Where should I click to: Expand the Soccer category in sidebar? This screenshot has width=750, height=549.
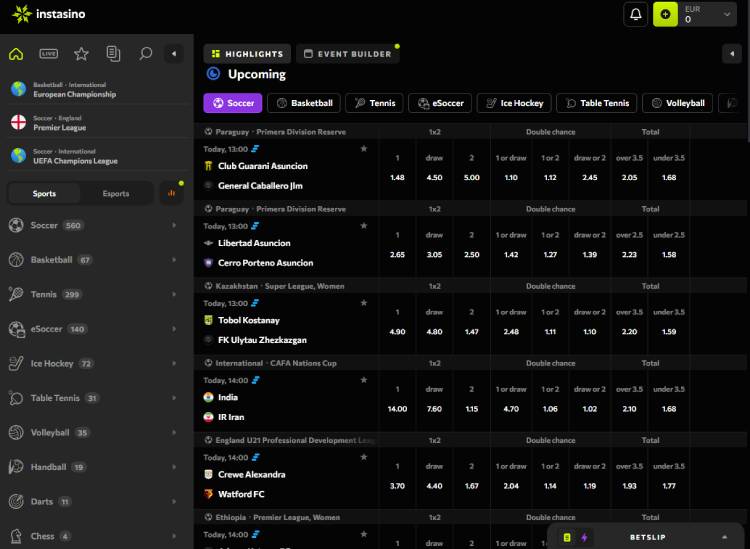[x=174, y=226]
